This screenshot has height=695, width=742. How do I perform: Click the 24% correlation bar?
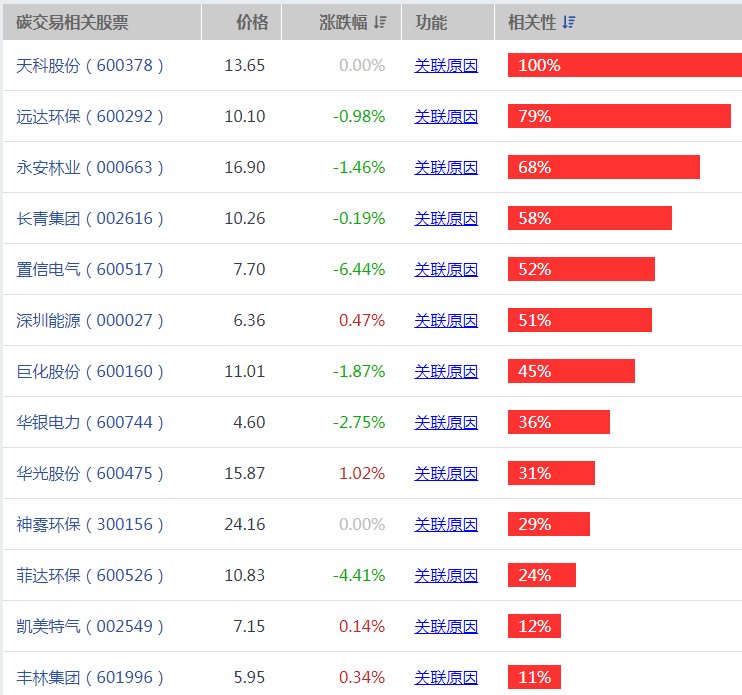pyautogui.click(x=542, y=575)
